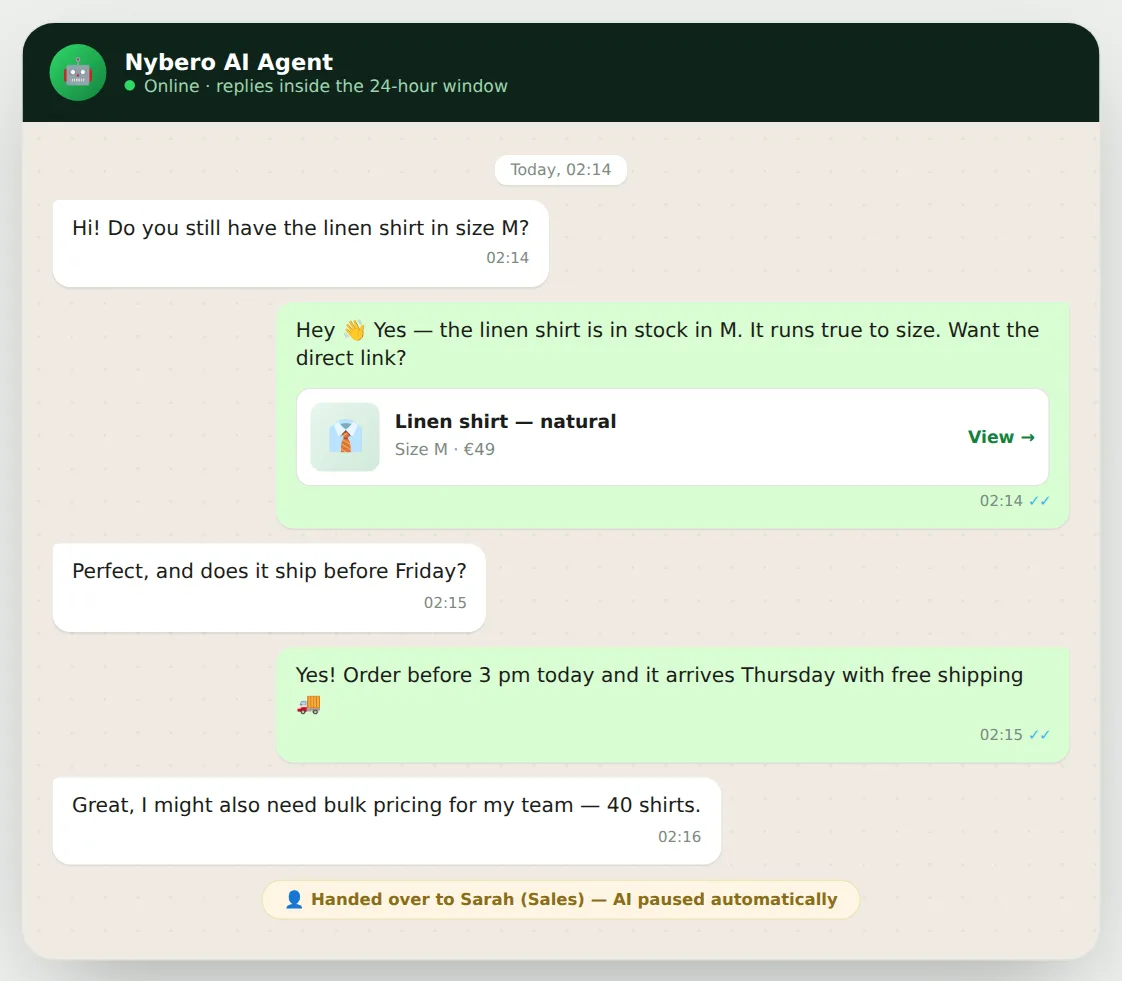Viewport: 1122px width, 981px height.
Task: Click the 02:14 timestamp on first customer message
Action: coord(507,258)
